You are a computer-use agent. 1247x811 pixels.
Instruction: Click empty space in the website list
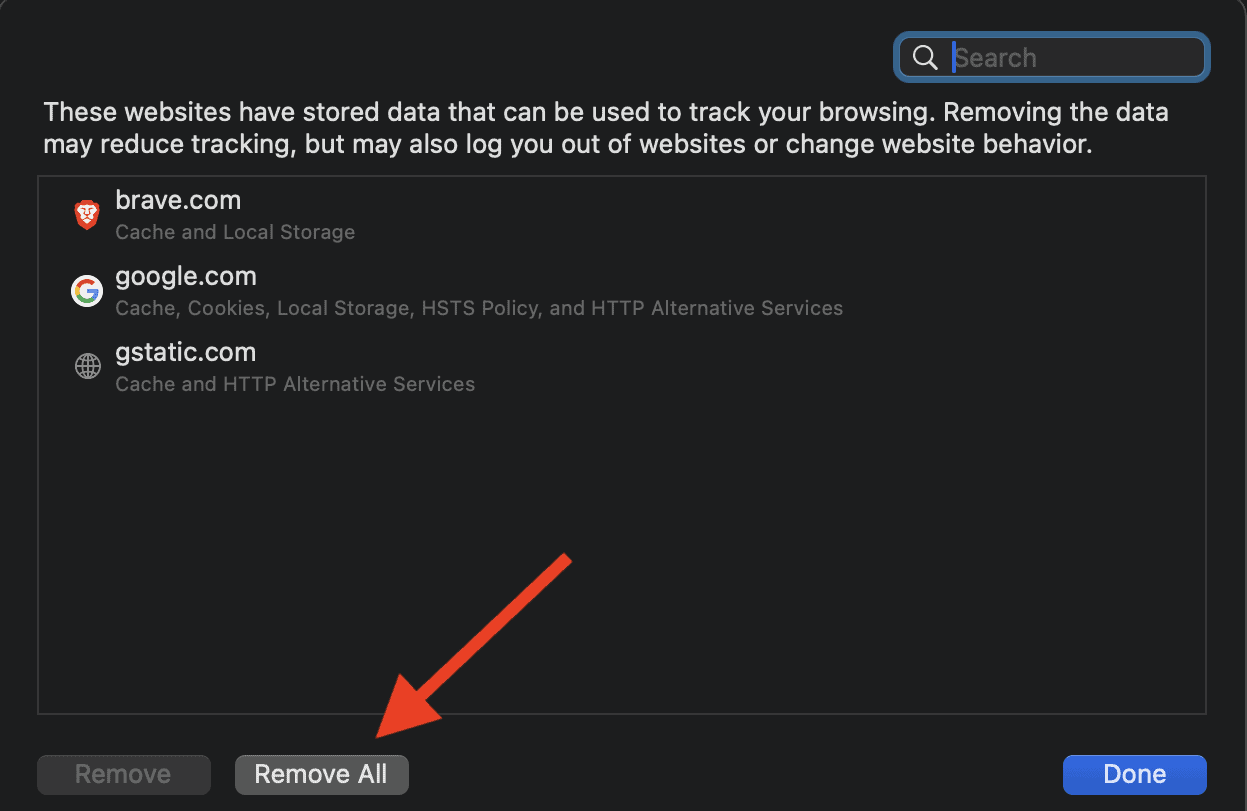click(700, 550)
